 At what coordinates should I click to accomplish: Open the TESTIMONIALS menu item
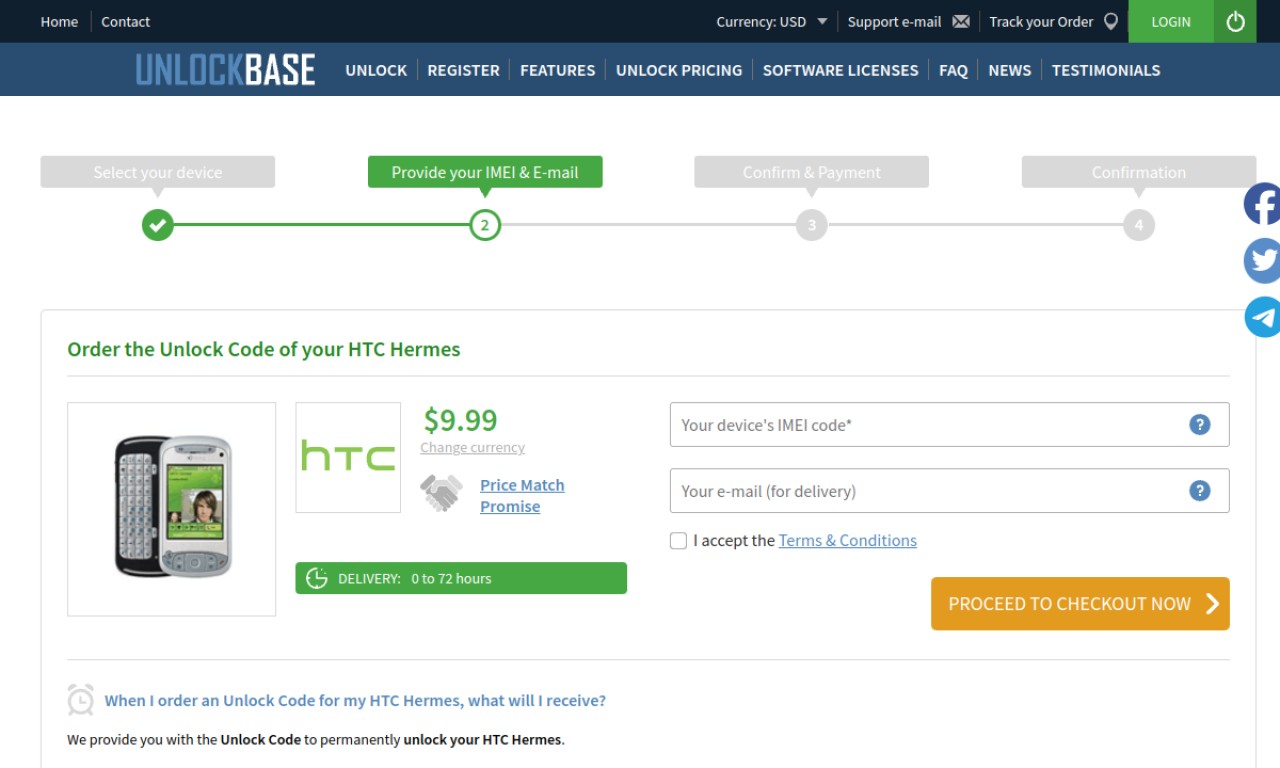(1106, 70)
